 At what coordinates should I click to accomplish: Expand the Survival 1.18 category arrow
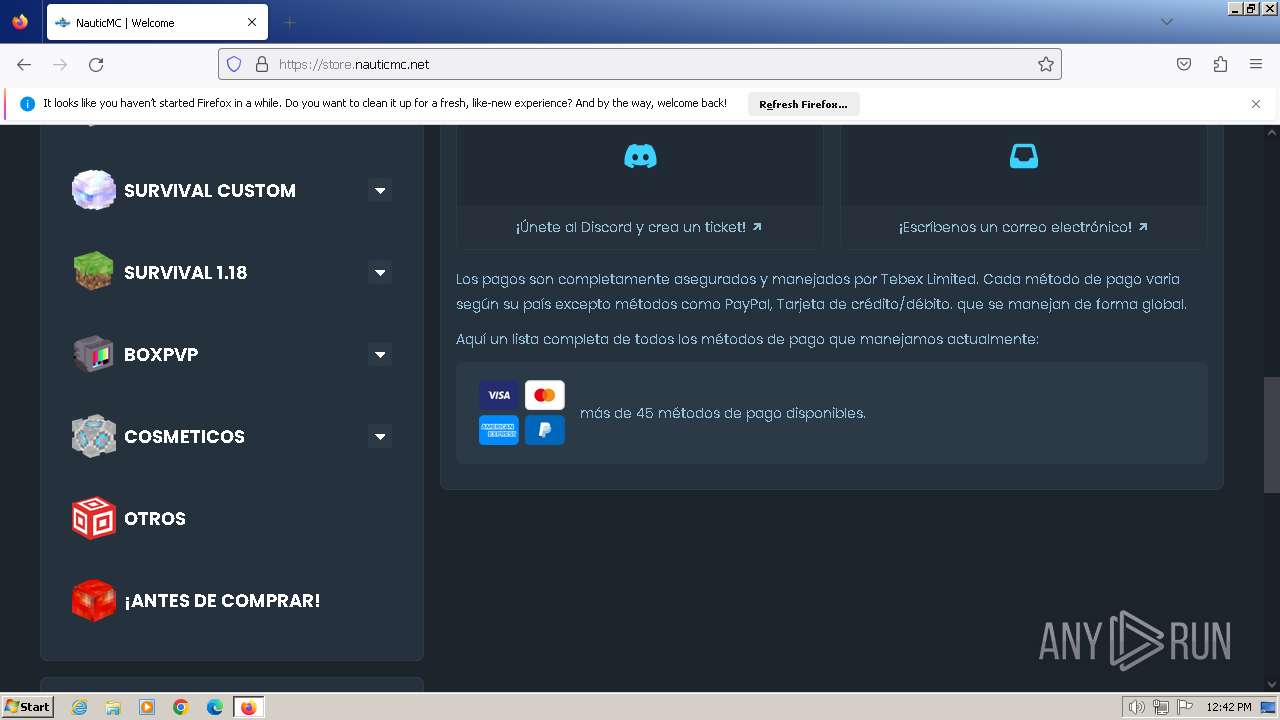coord(380,272)
